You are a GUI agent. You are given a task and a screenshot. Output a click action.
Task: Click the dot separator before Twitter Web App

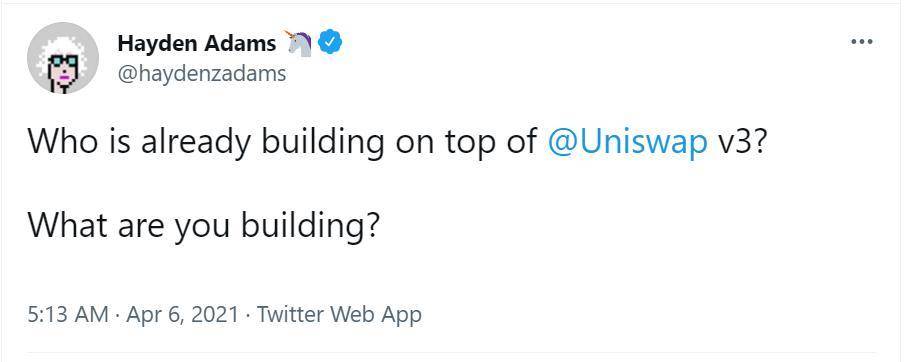click(248, 316)
